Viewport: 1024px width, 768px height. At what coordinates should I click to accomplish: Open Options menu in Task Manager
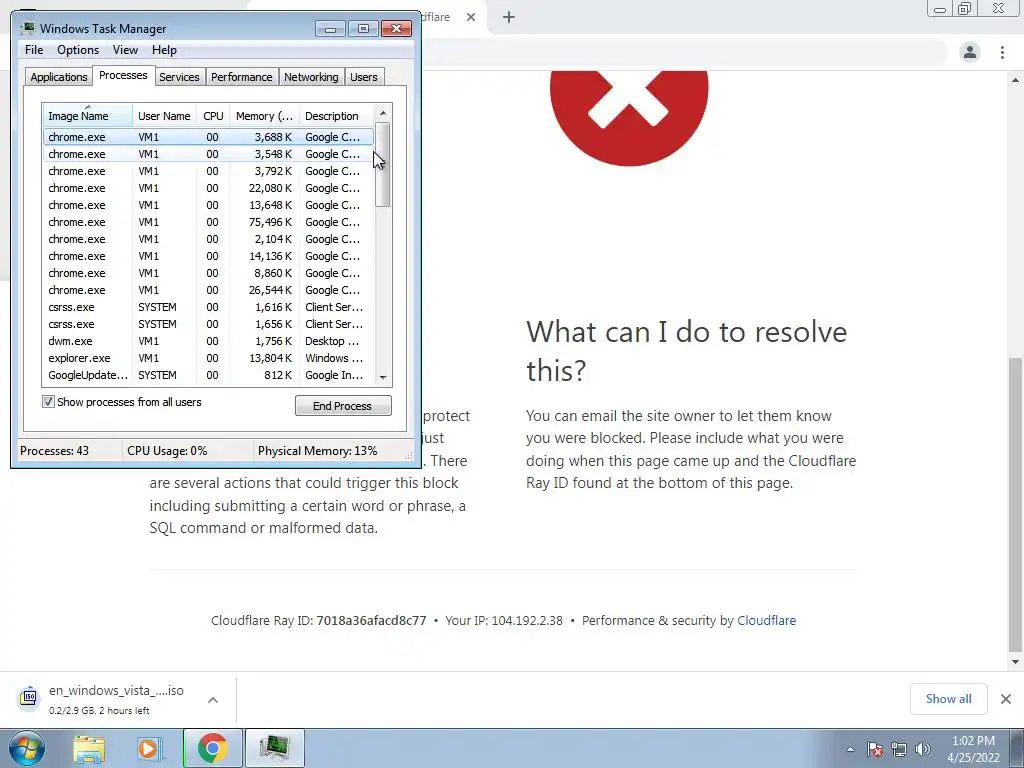point(78,50)
